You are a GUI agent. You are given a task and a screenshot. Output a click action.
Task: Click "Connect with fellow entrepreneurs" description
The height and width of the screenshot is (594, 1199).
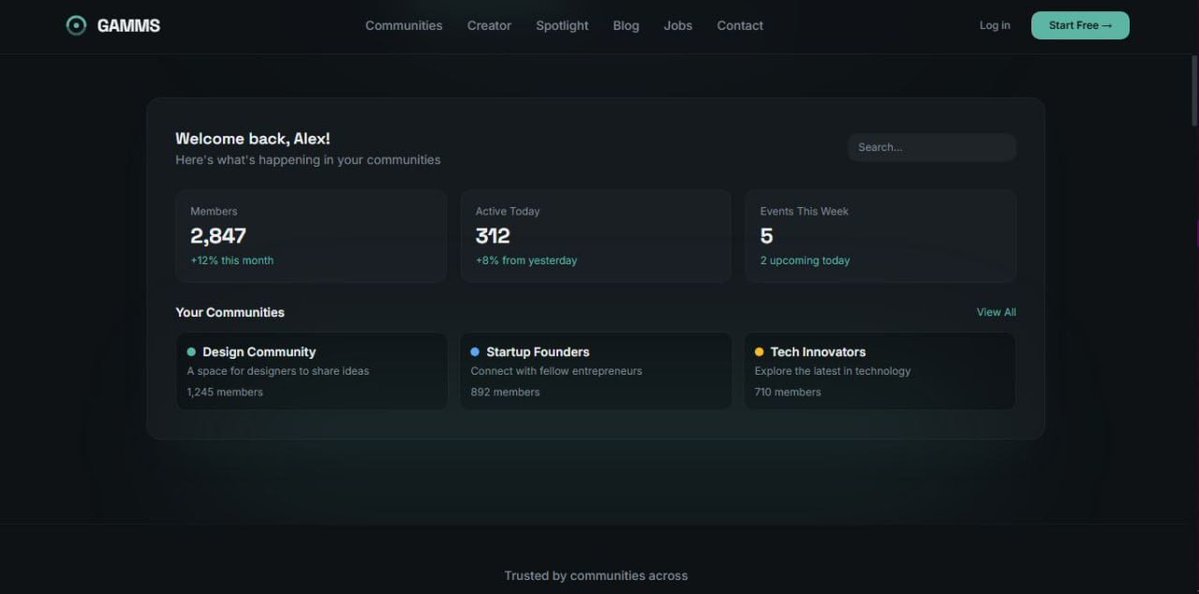click(556, 371)
